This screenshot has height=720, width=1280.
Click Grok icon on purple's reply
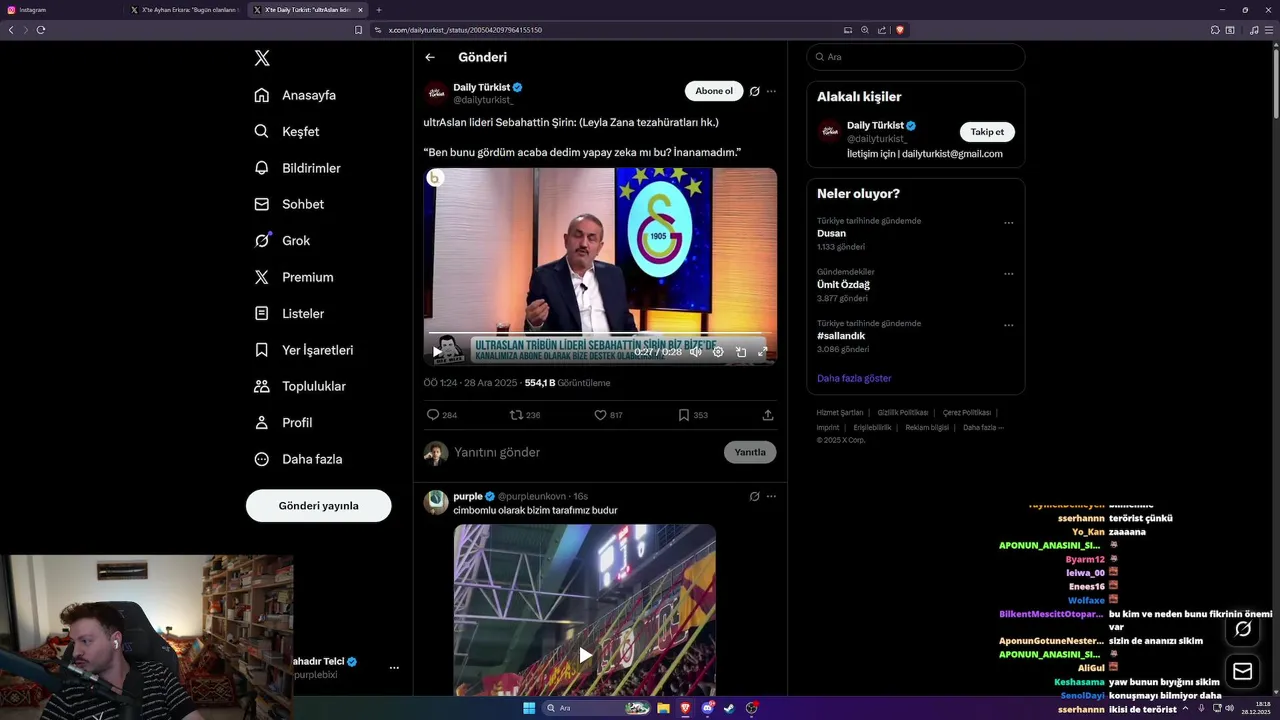(x=755, y=496)
